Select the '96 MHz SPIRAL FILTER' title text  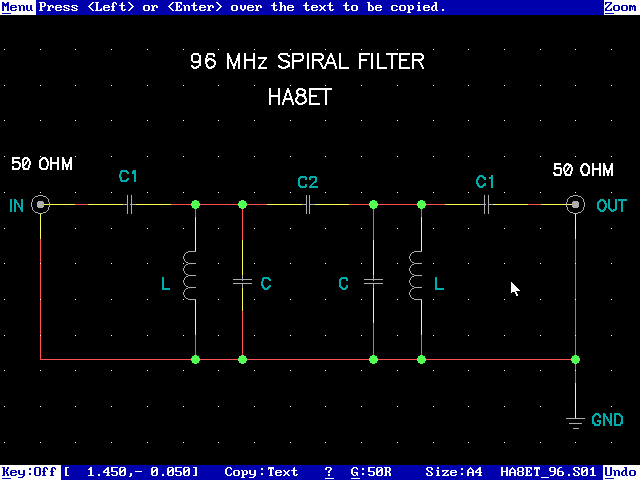tap(307, 62)
